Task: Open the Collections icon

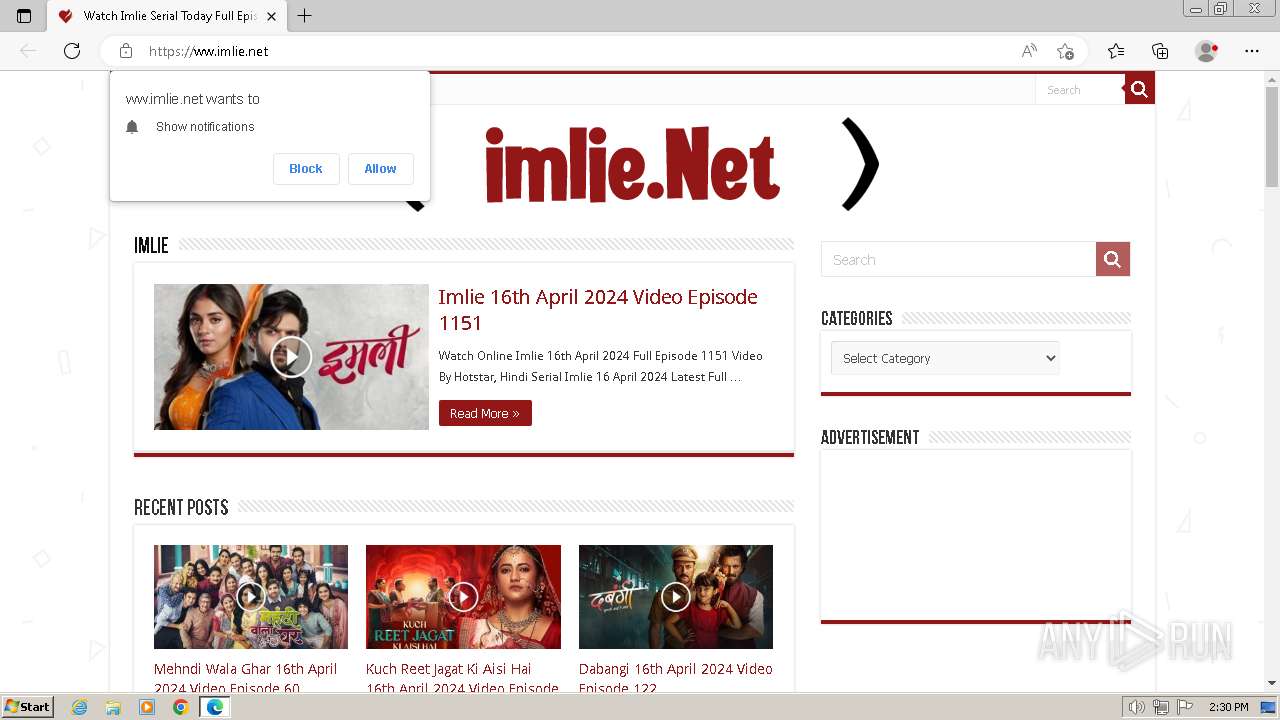Action: coord(1160,51)
